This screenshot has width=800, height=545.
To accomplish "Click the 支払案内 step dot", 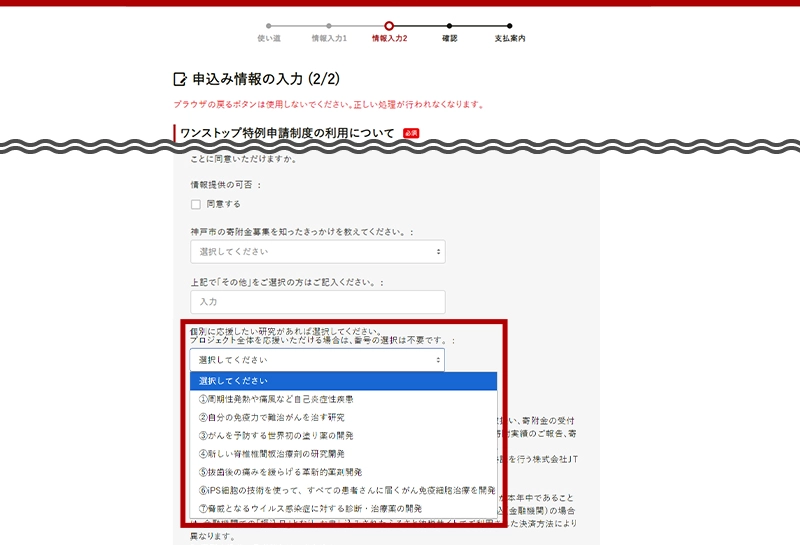I will pyautogui.click(x=509, y=26).
